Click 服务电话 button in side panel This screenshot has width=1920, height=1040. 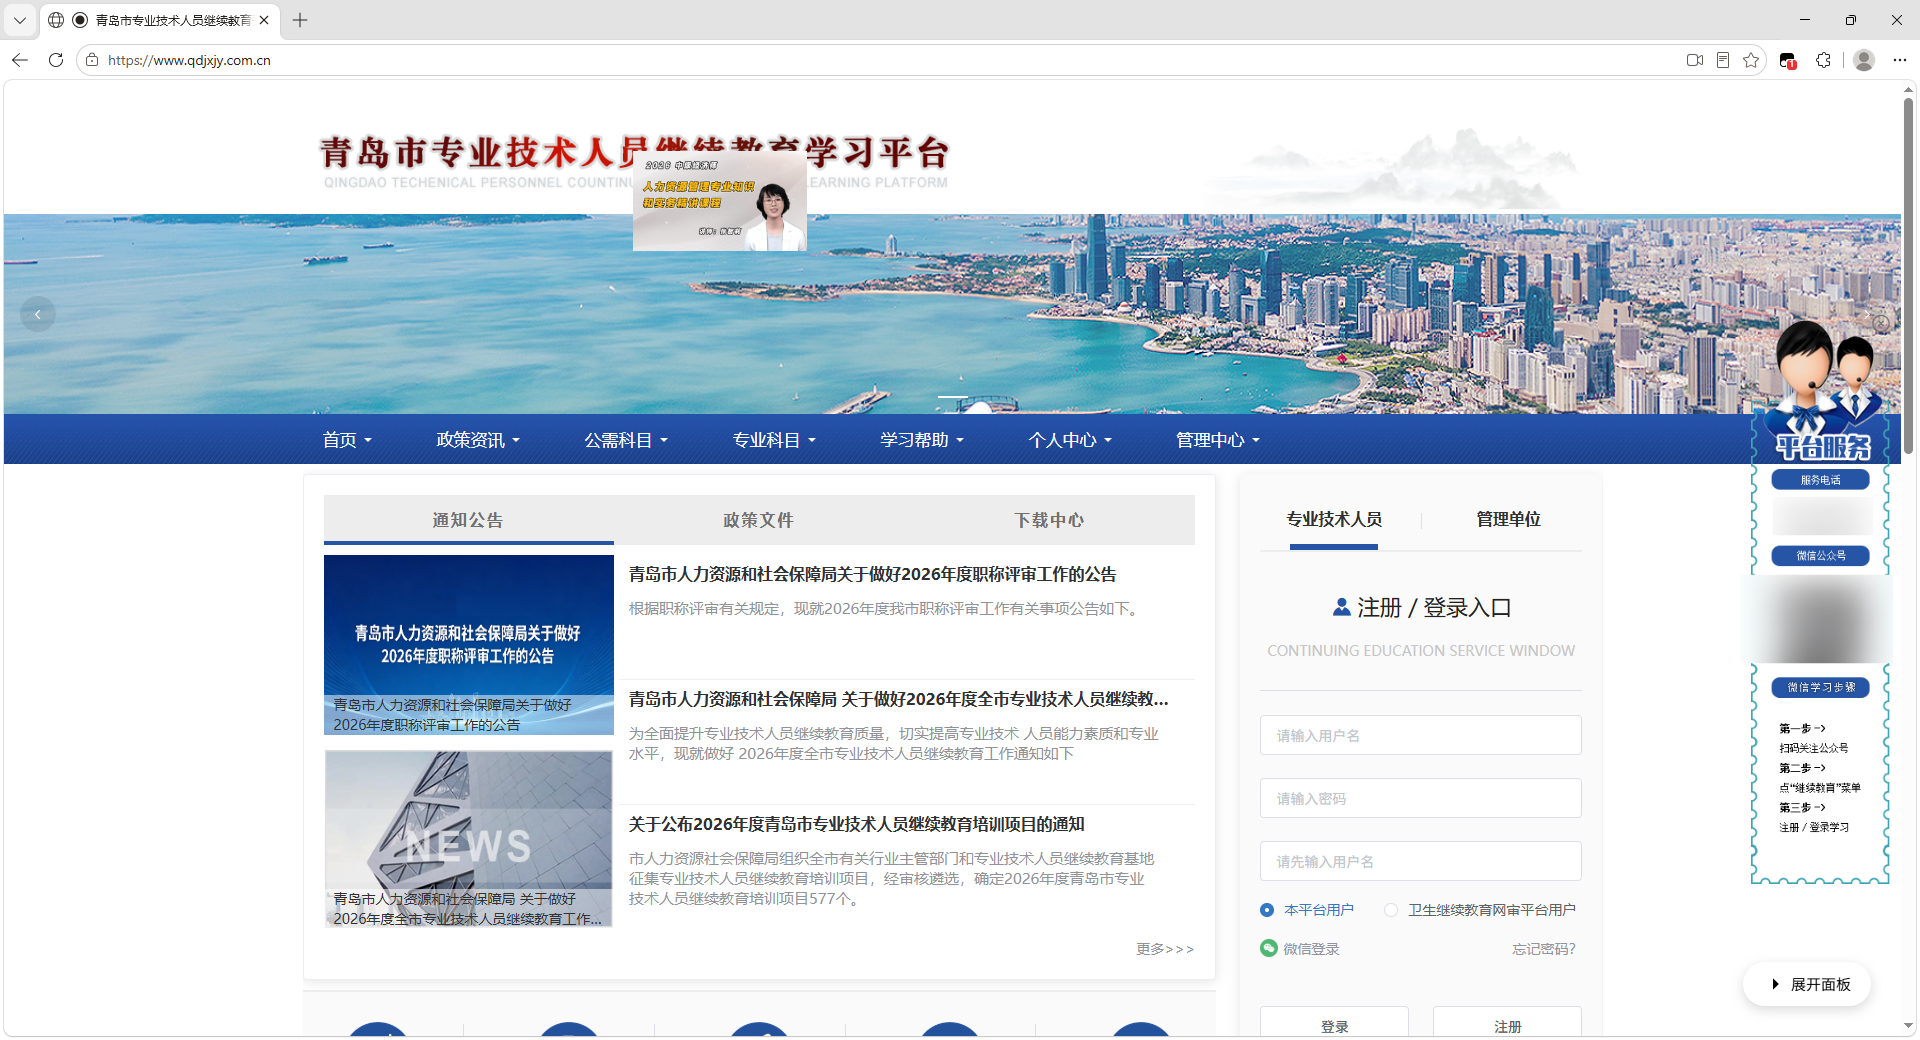coord(1820,480)
